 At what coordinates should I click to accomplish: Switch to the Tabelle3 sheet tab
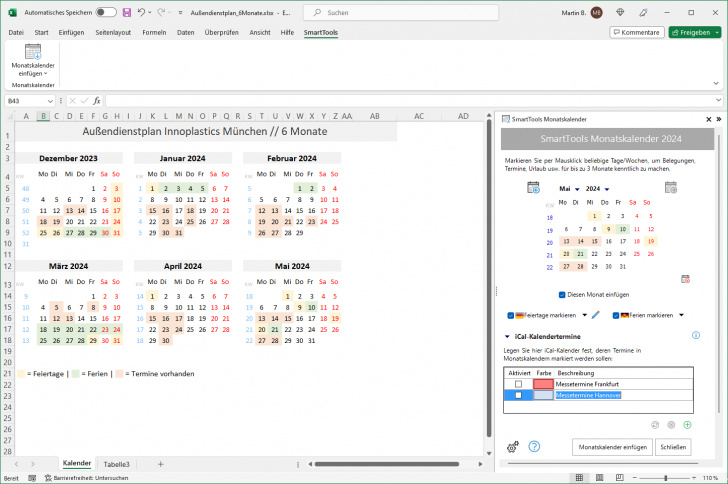(117, 464)
